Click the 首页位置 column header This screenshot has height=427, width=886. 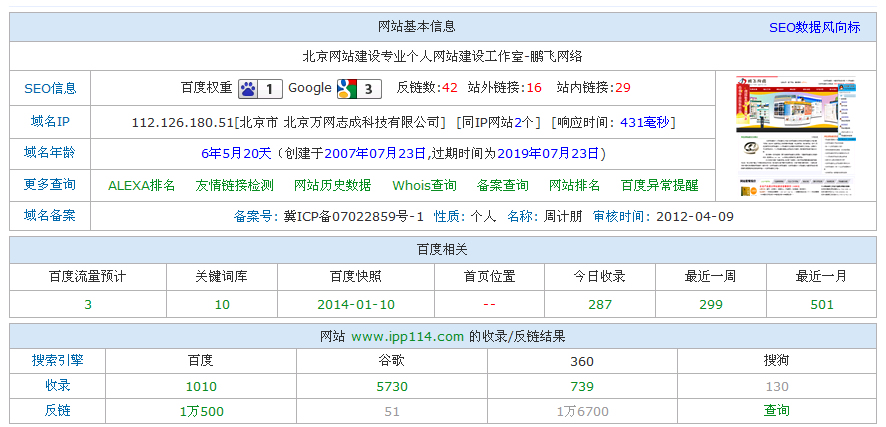pyautogui.click(x=489, y=277)
